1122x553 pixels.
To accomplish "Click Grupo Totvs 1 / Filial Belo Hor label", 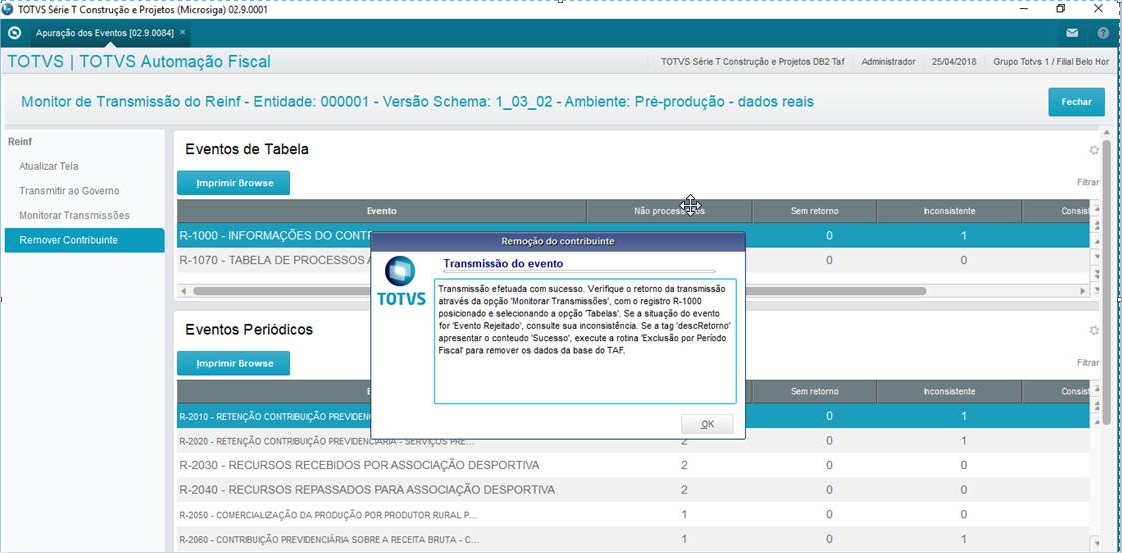I will point(1051,62).
